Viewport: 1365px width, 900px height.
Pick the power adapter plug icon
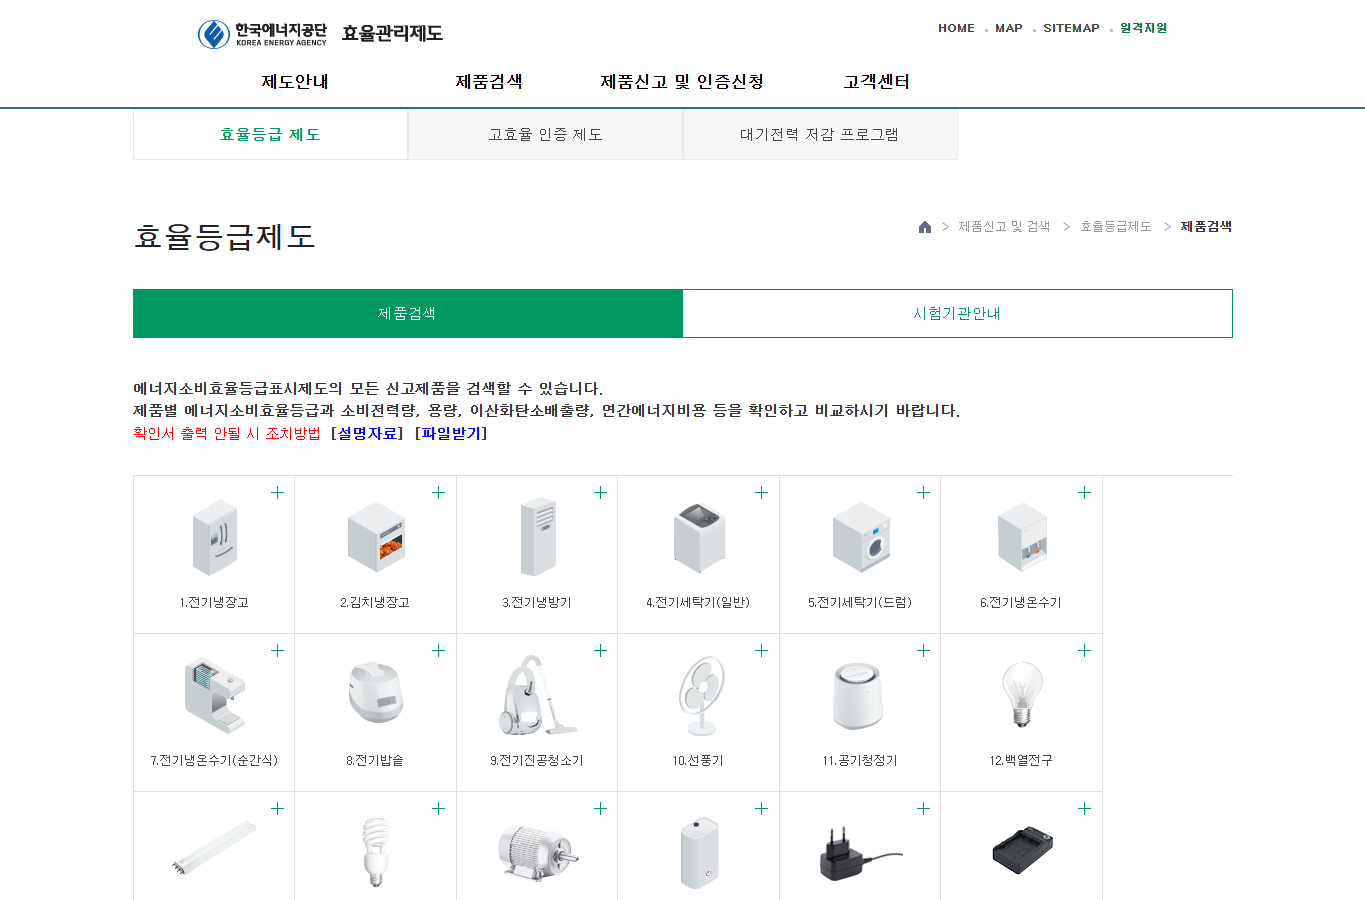tap(861, 853)
